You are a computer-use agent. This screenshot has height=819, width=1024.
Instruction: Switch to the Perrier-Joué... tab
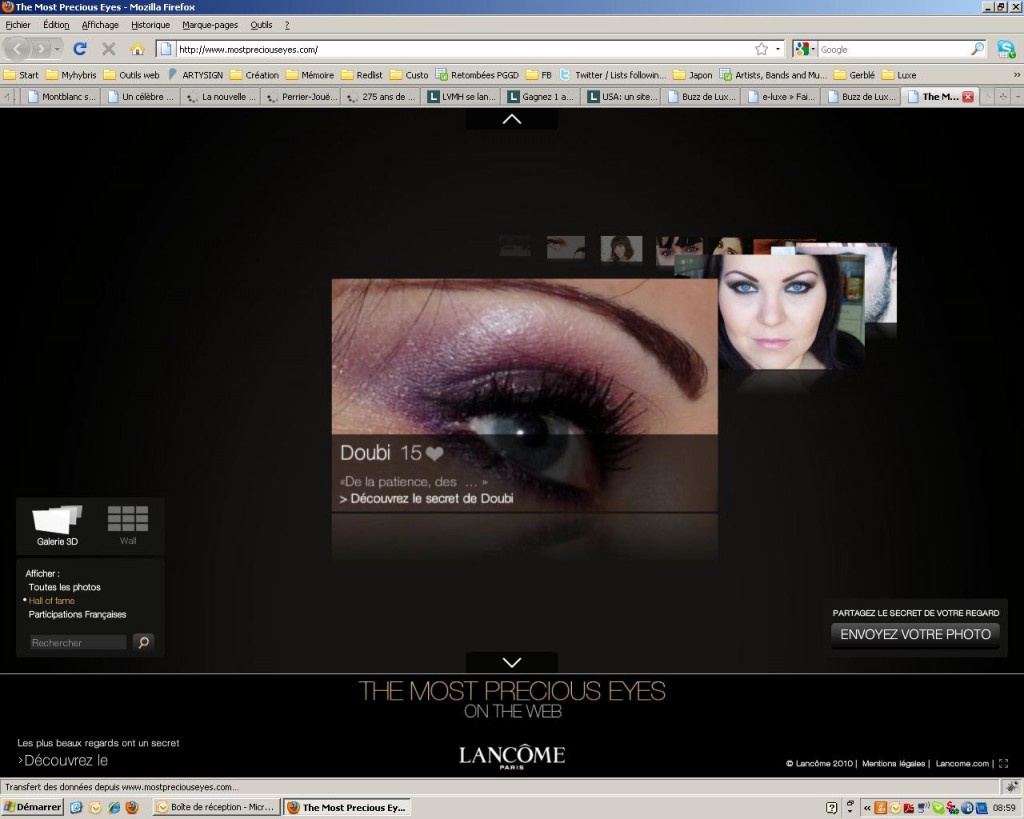coord(302,97)
